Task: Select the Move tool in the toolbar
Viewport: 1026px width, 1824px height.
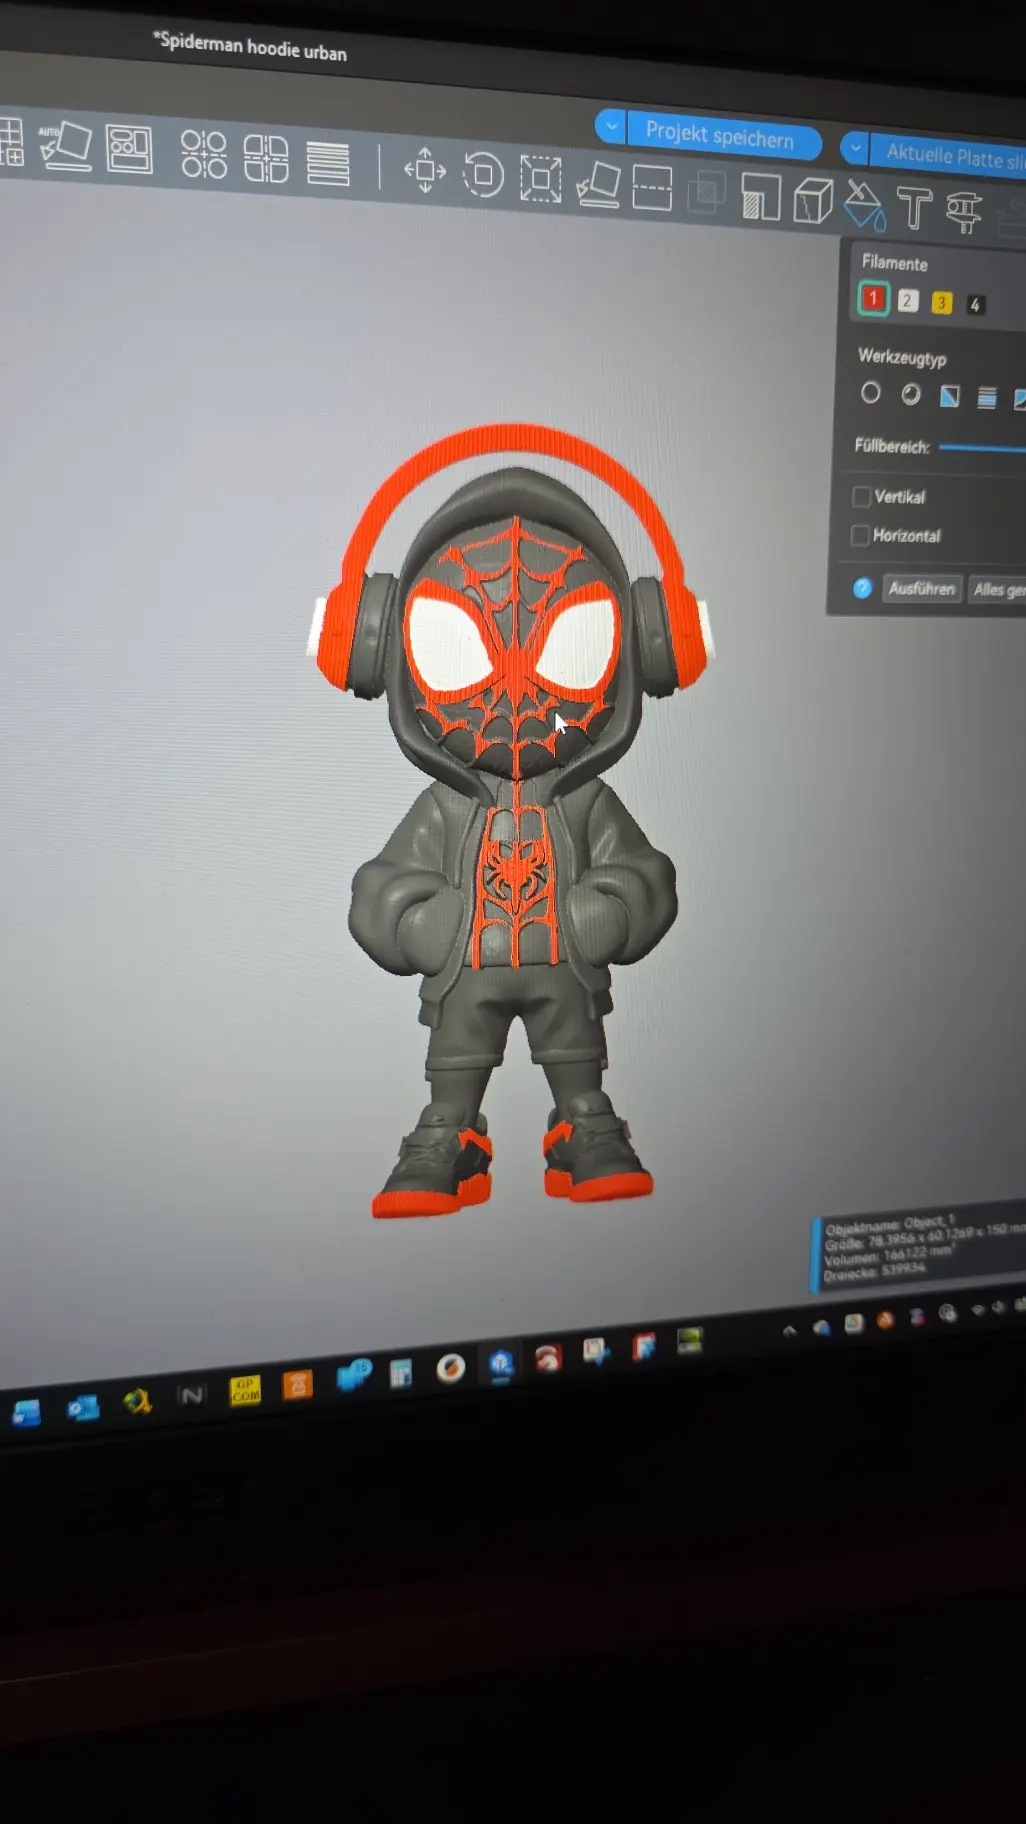Action: (424, 170)
